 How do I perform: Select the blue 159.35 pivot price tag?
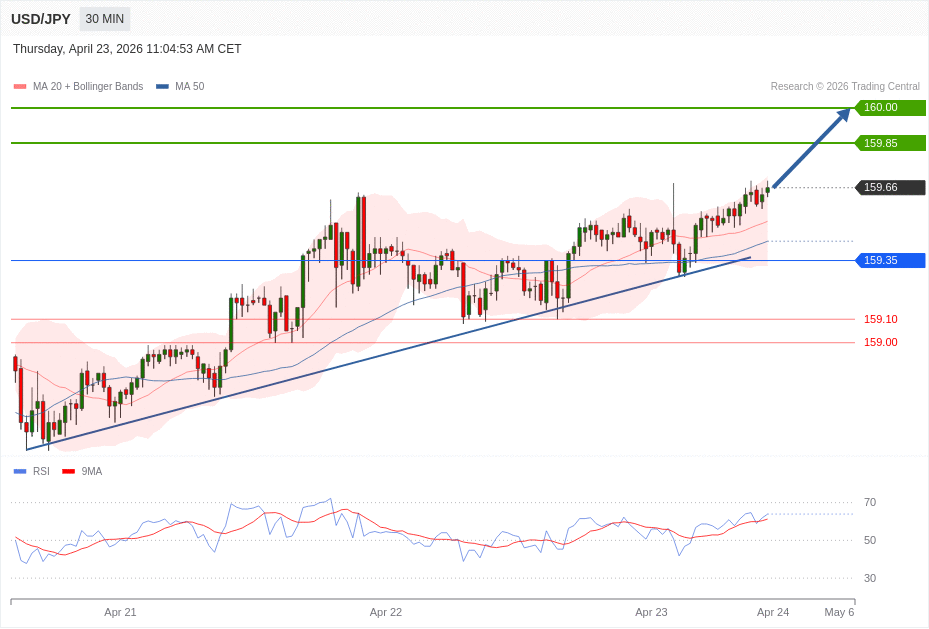click(889, 260)
